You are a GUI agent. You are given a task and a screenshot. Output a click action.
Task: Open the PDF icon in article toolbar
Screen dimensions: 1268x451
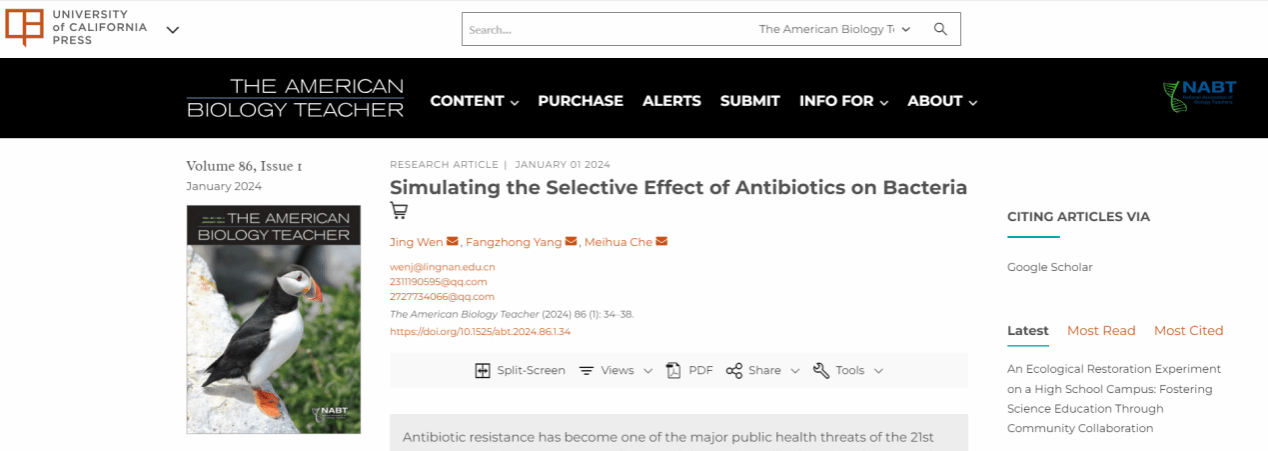click(x=674, y=370)
